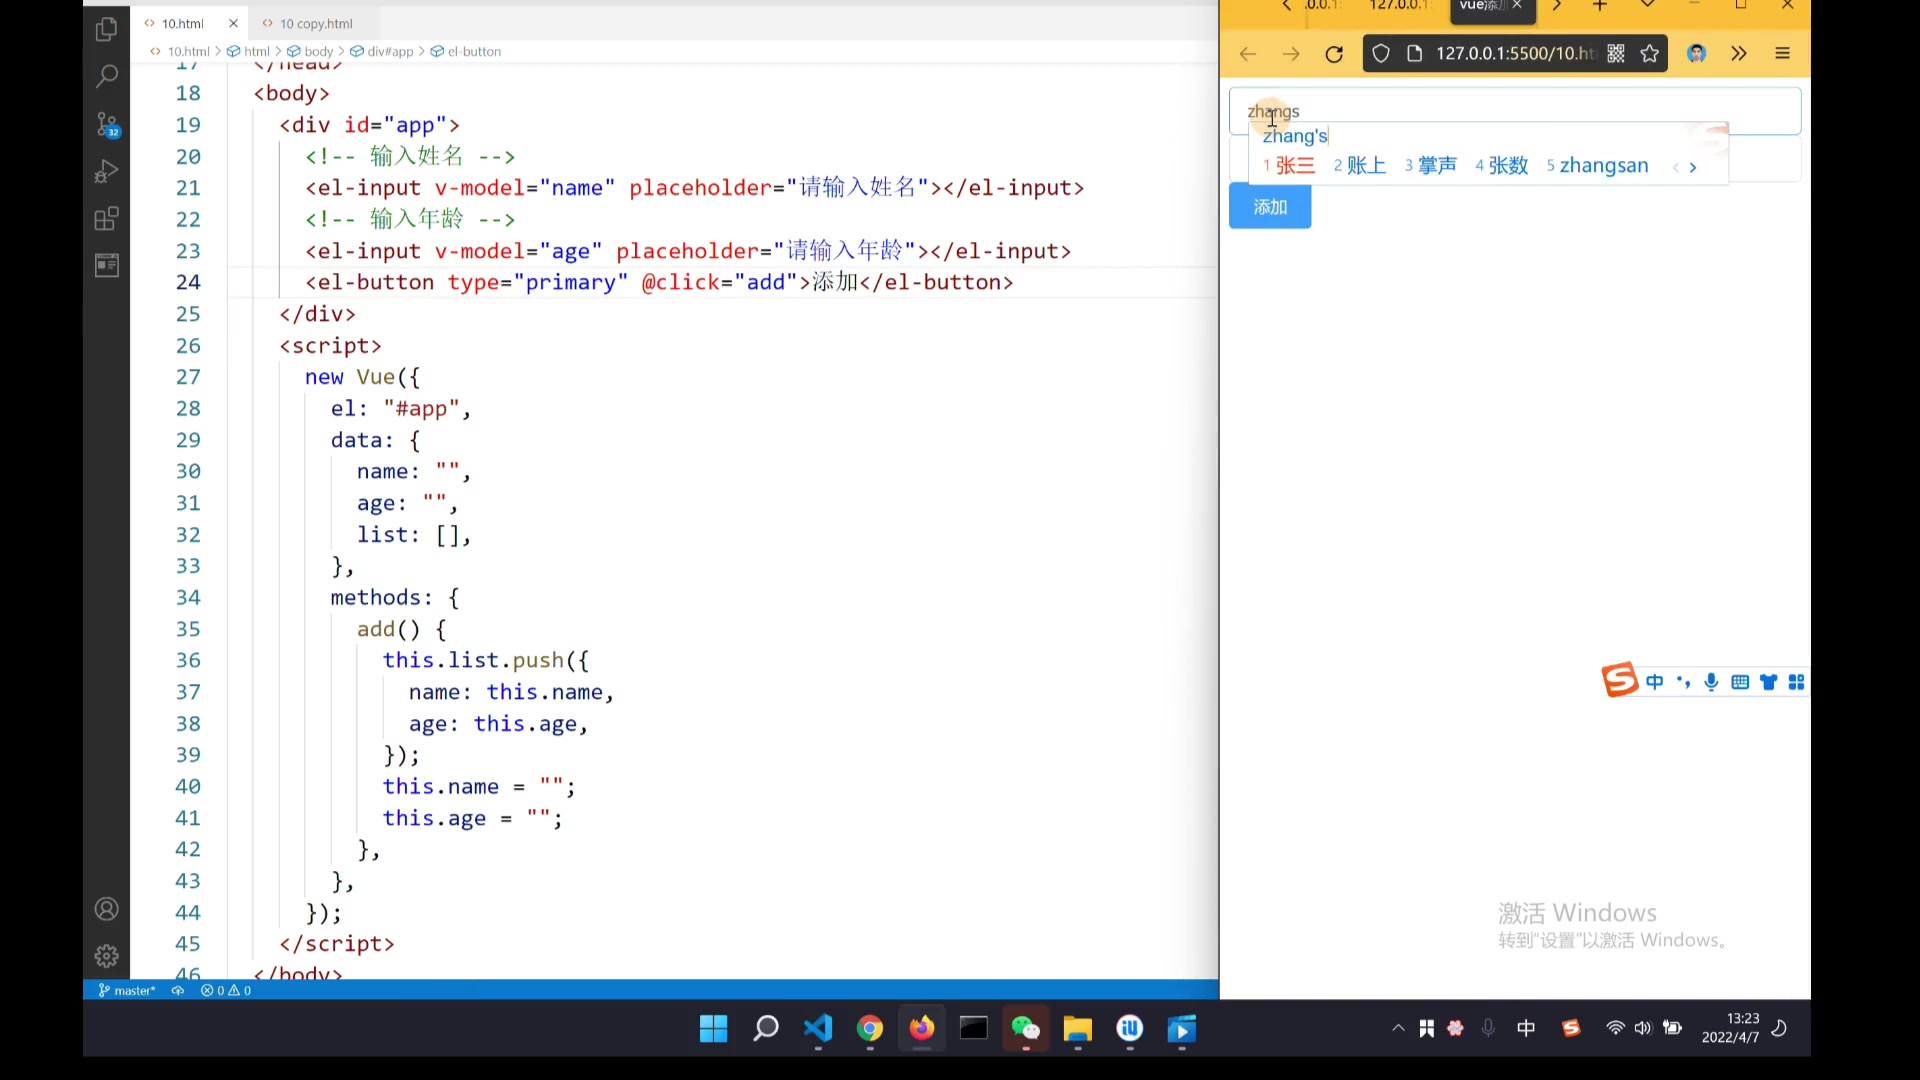This screenshot has width=1920, height=1080.
Task: Click the Sogou voice input microphone
Action: click(x=1712, y=682)
